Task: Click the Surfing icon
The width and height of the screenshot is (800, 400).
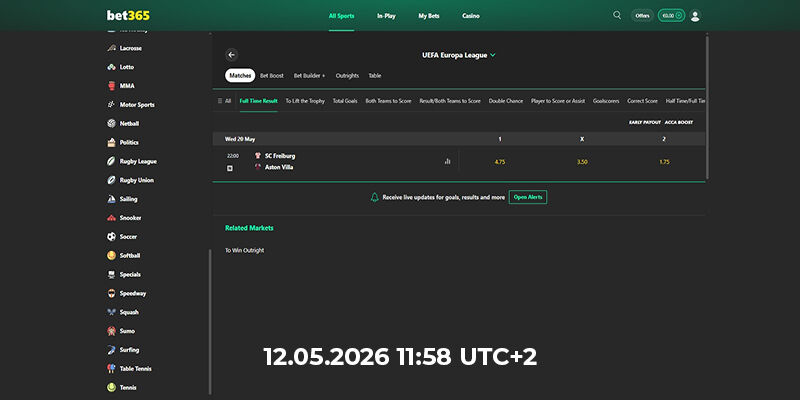Action: [x=111, y=350]
